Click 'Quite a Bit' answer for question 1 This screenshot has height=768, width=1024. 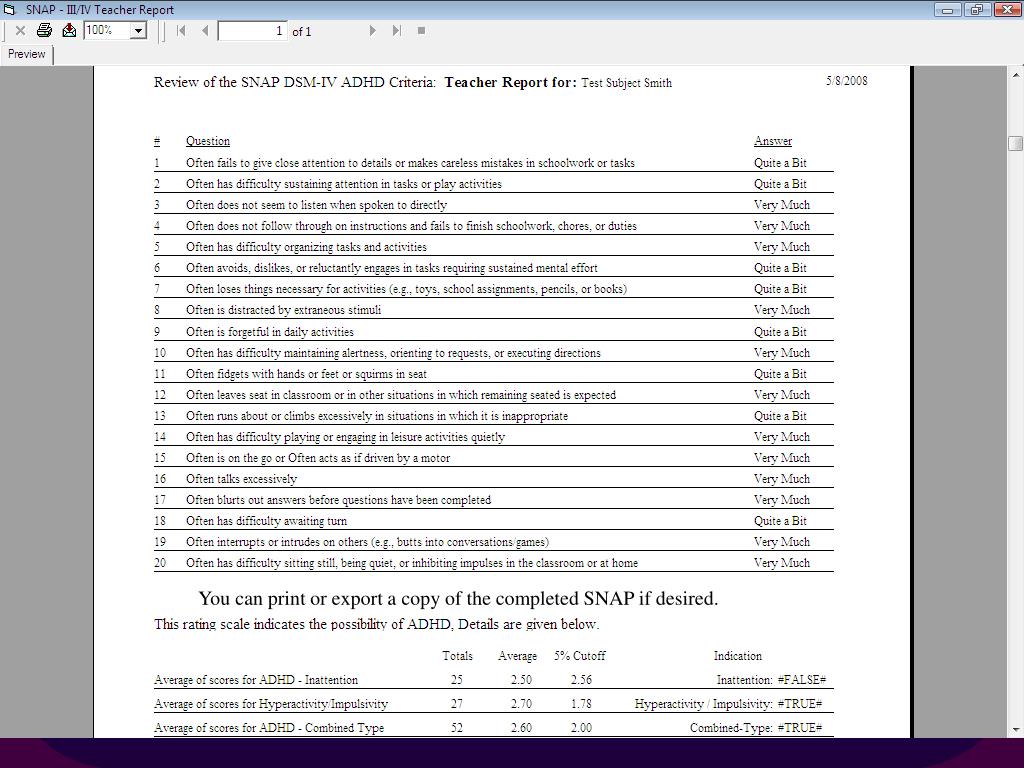click(780, 163)
